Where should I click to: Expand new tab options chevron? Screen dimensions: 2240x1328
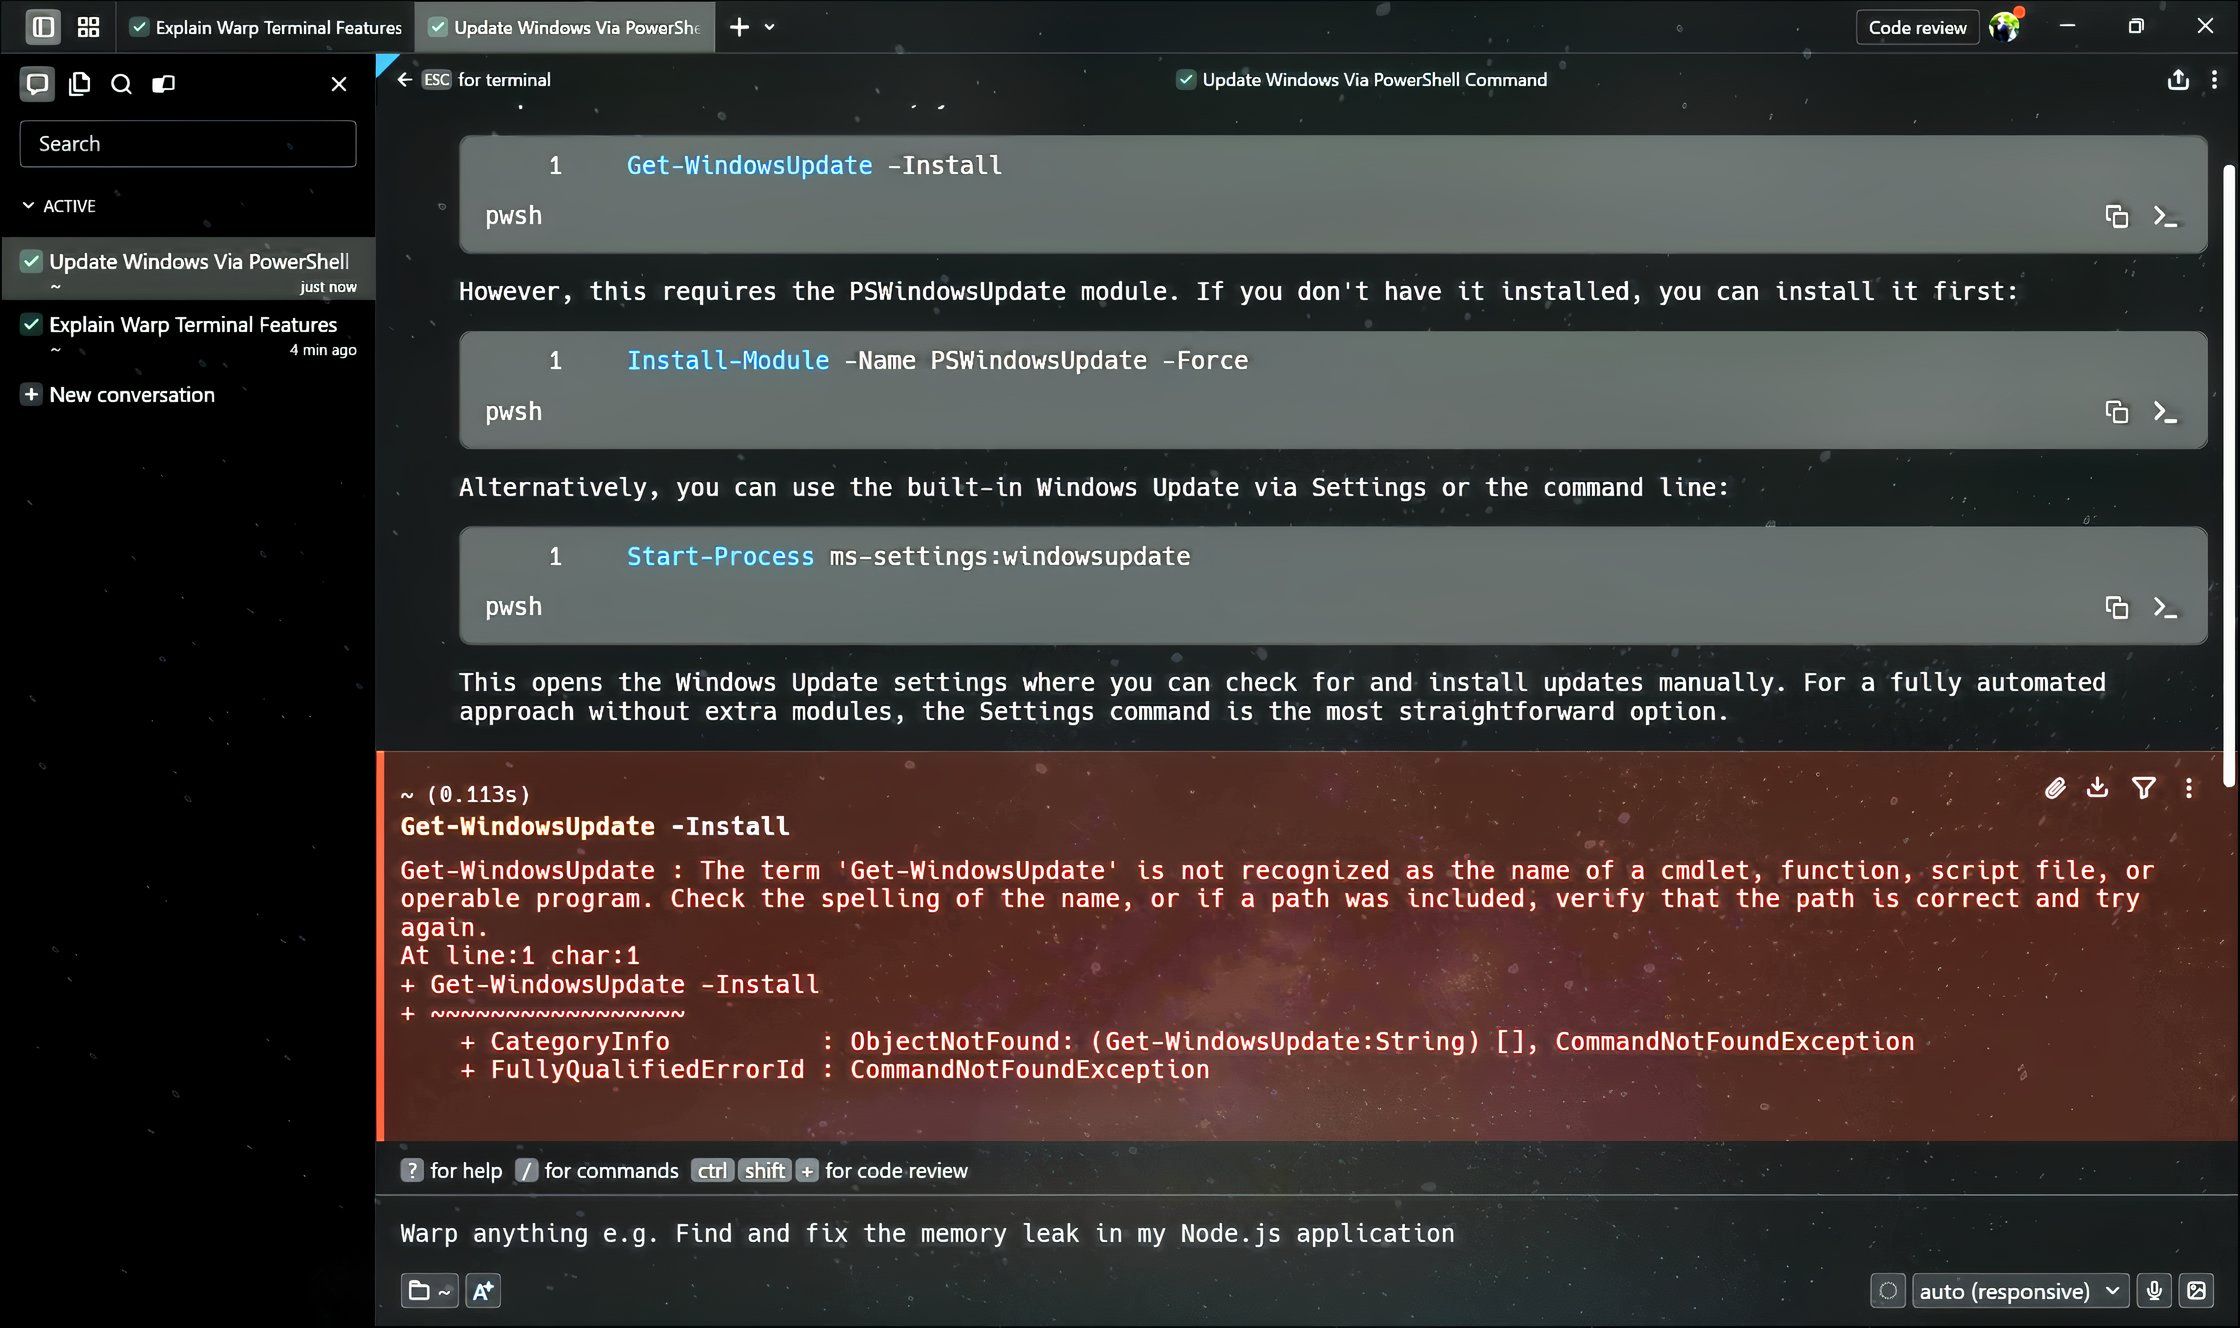(770, 27)
